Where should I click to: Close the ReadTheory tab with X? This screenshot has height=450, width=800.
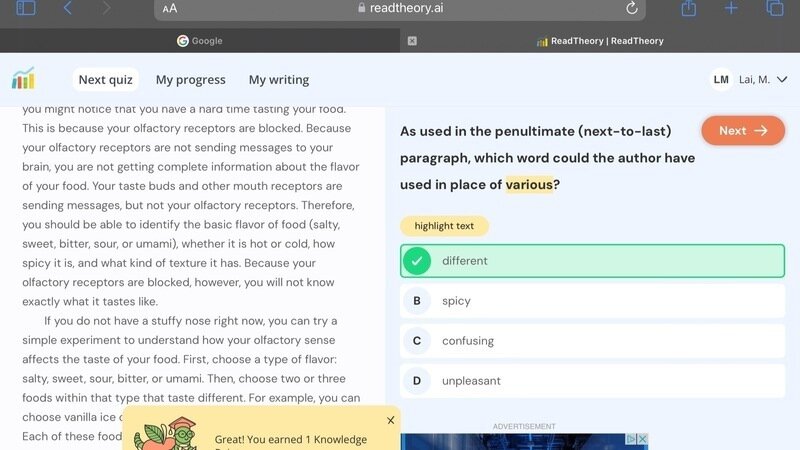[x=412, y=41]
